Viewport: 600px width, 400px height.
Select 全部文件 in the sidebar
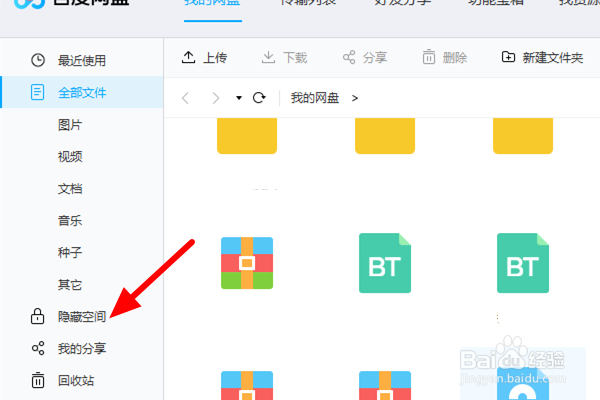[x=82, y=92]
